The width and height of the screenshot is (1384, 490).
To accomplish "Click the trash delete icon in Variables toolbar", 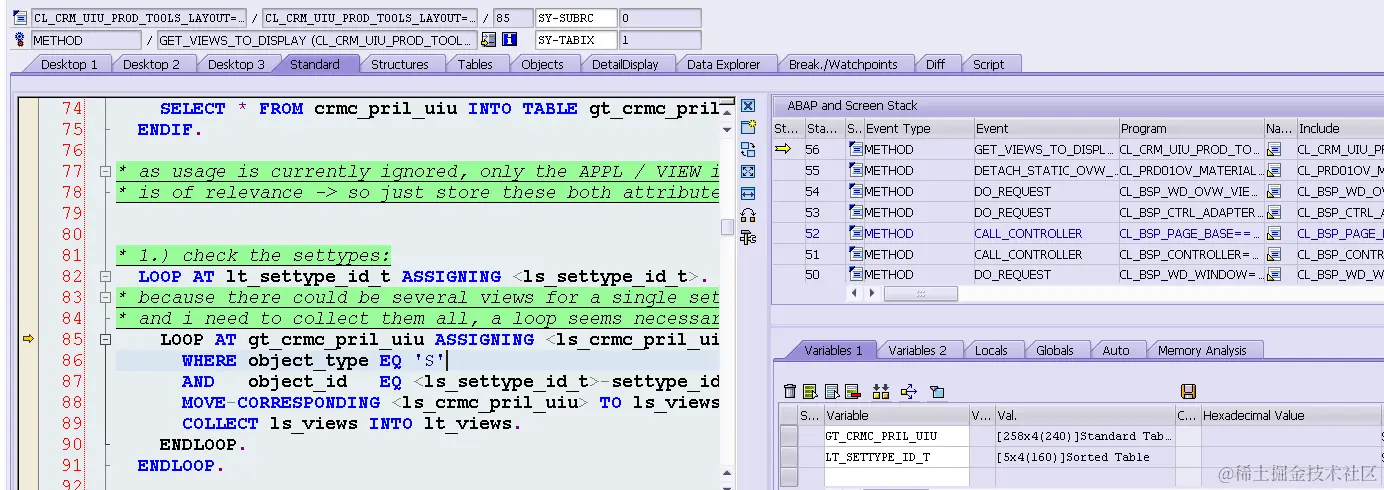I will [790, 391].
